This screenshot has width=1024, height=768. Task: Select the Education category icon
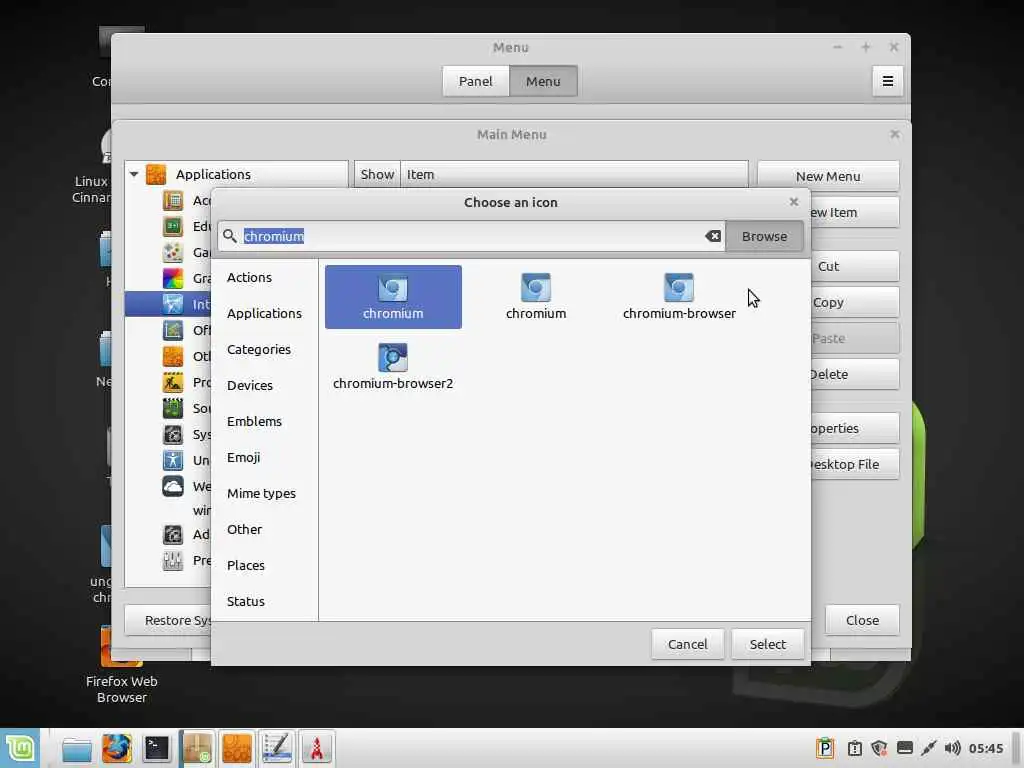tap(173, 227)
